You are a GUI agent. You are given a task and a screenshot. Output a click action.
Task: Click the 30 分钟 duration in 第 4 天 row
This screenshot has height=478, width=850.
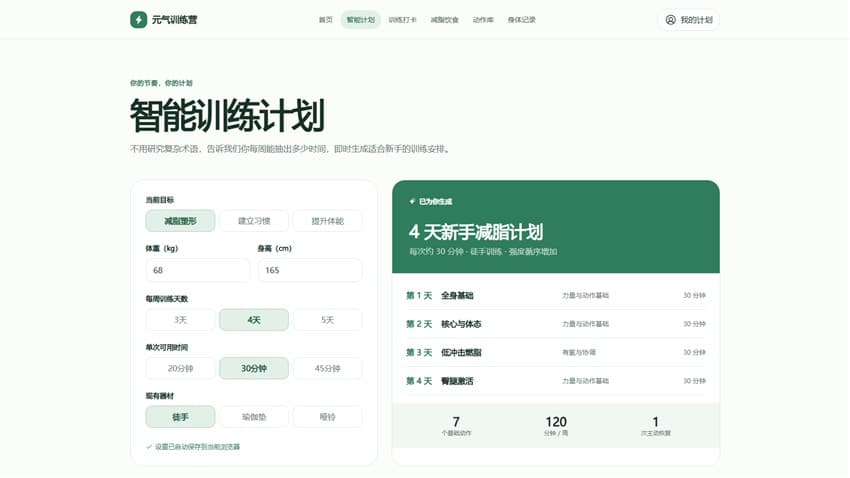coord(694,381)
